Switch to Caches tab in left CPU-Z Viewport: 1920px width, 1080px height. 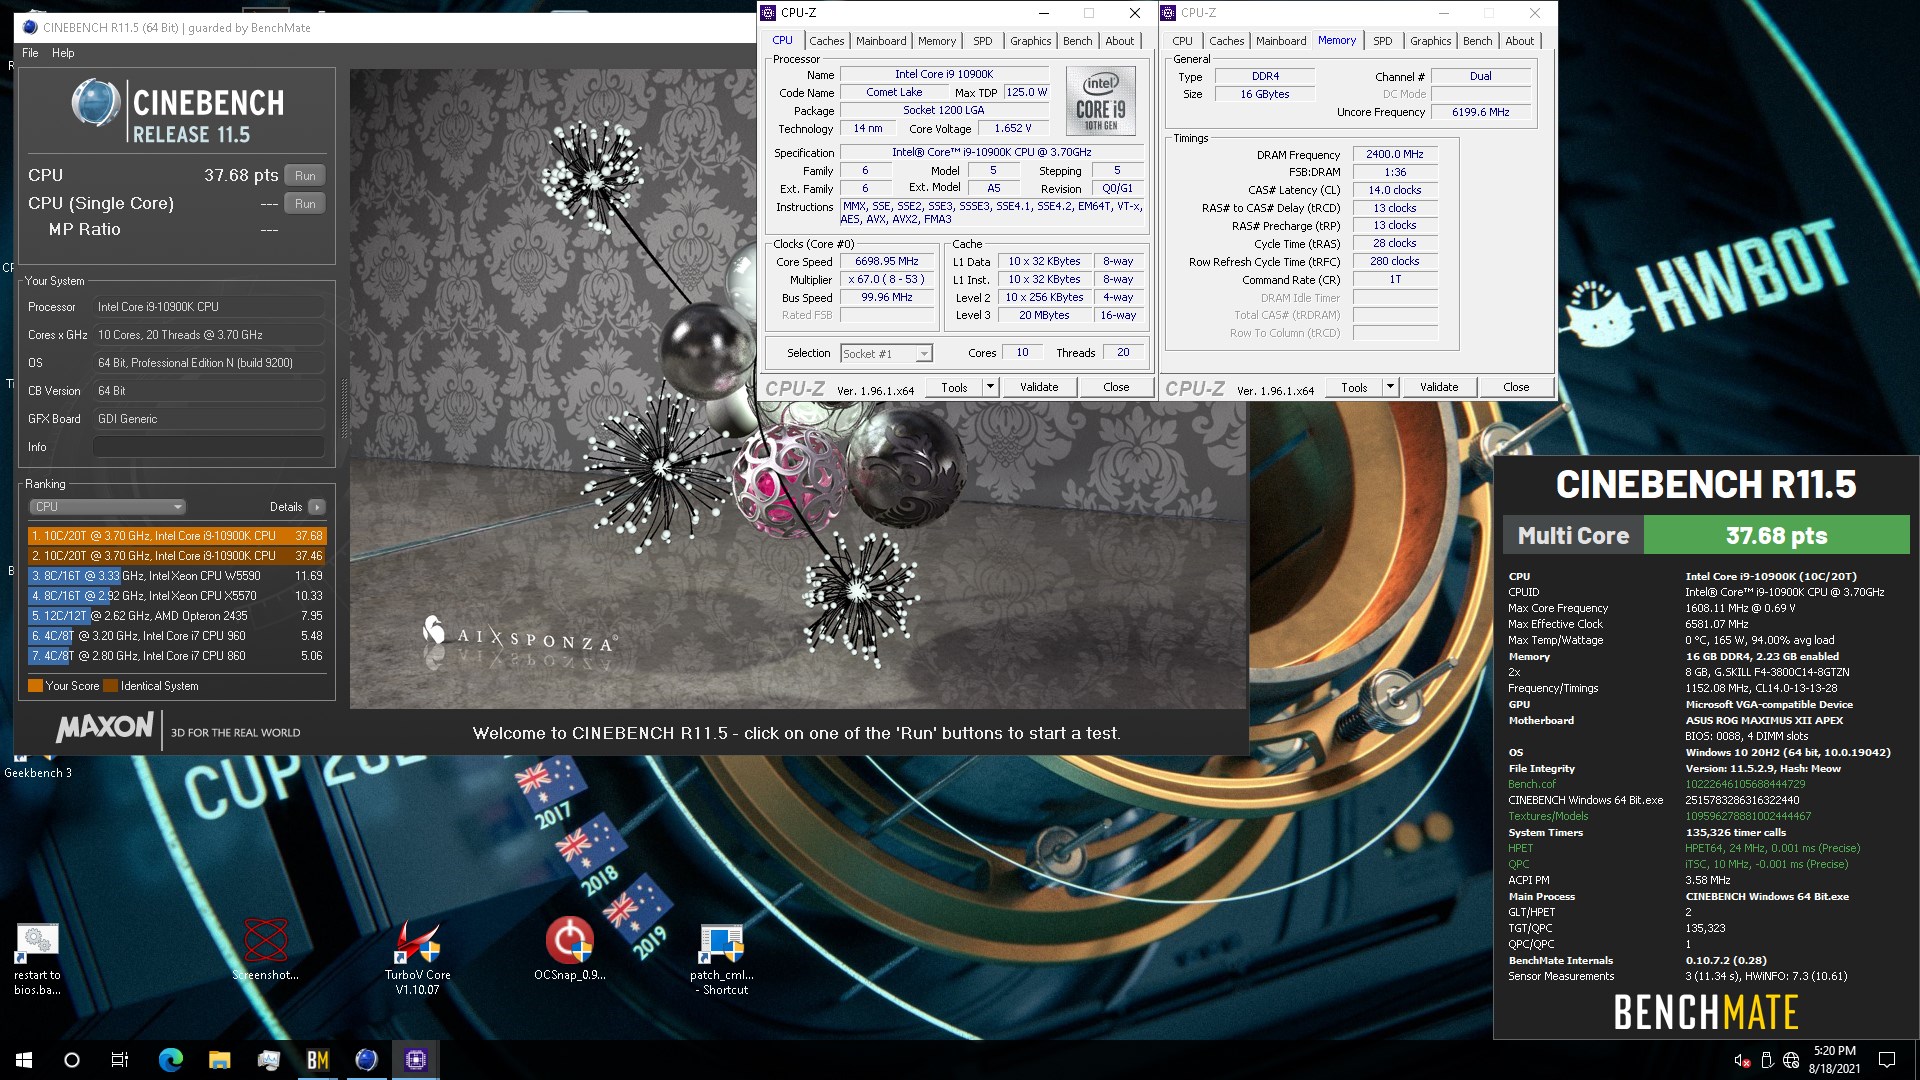[x=826, y=41]
